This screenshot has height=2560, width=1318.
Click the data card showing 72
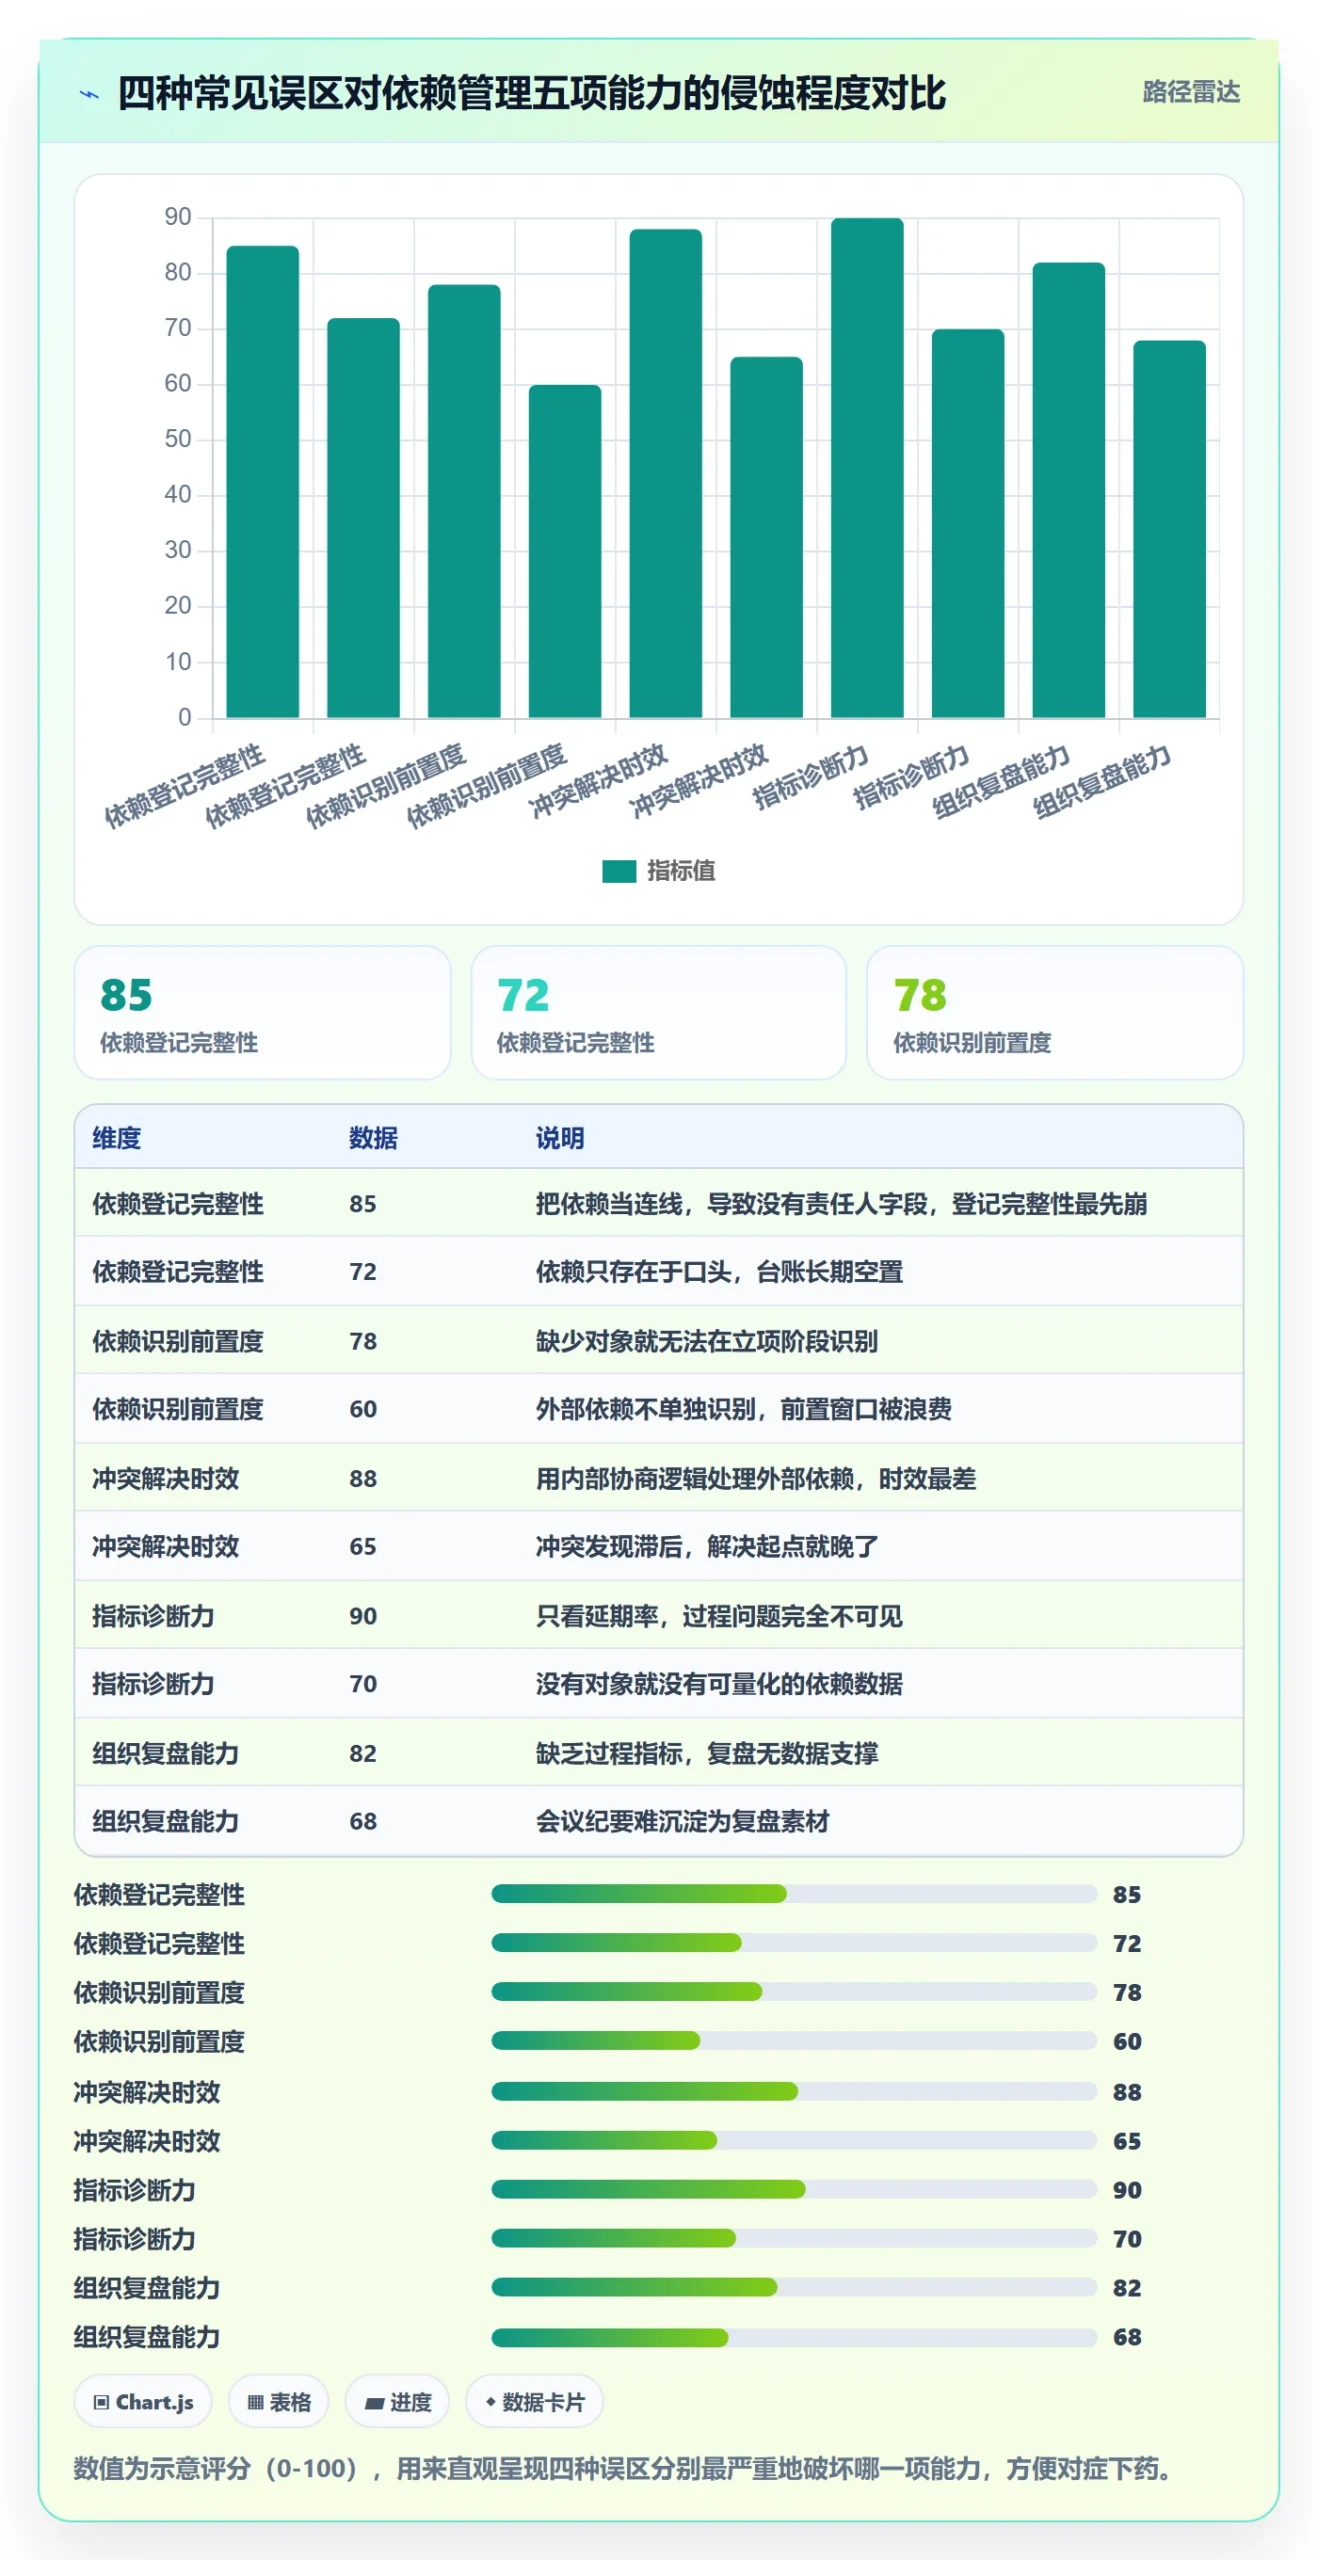click(x=658, y=1012)
